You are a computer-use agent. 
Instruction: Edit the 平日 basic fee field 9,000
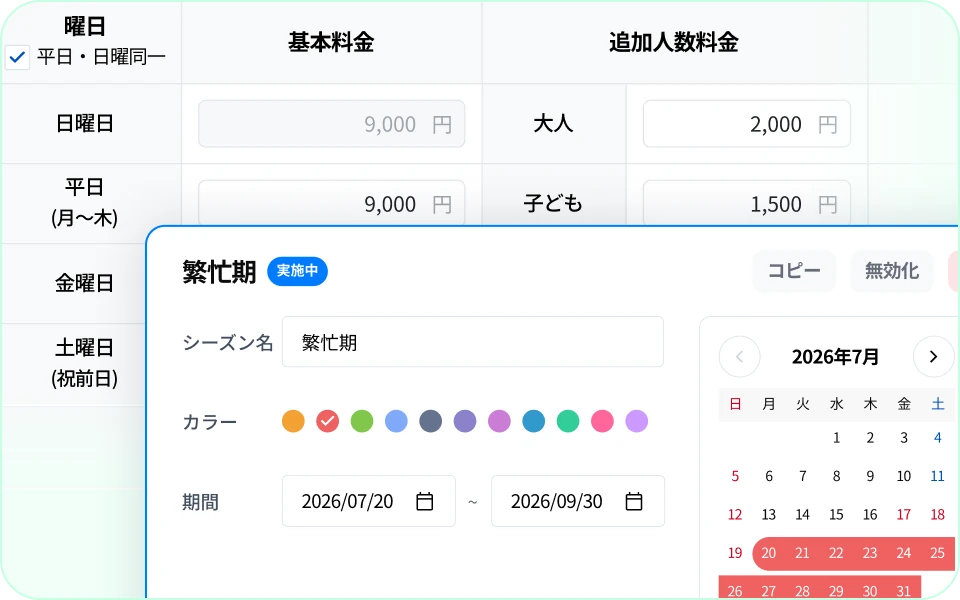tap(331, 203)
